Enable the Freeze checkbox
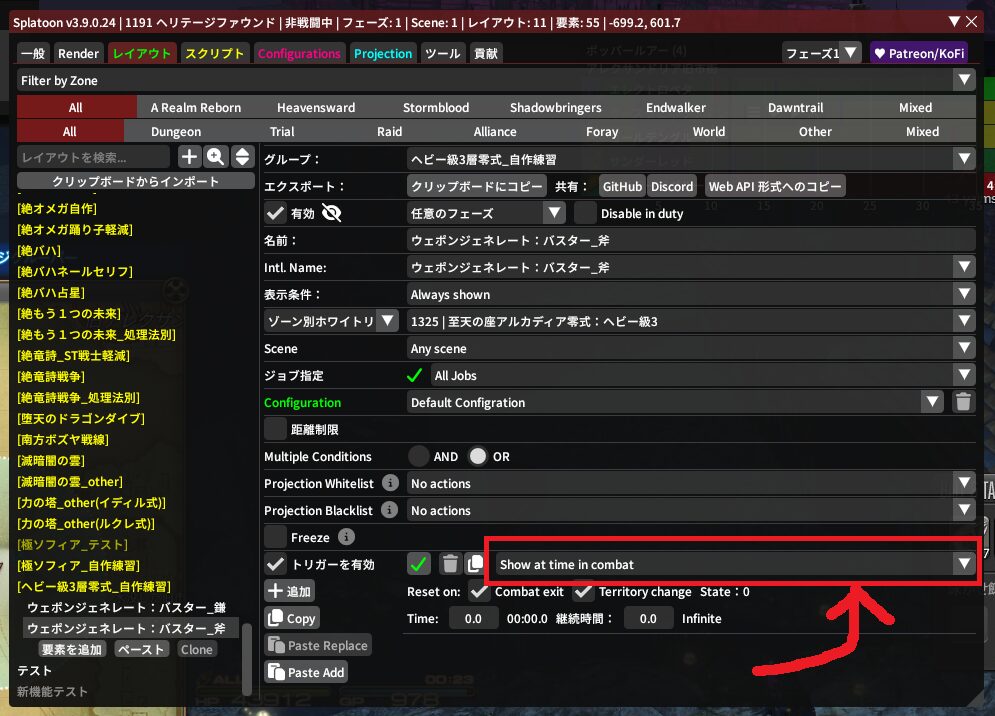 coord(275,537)
